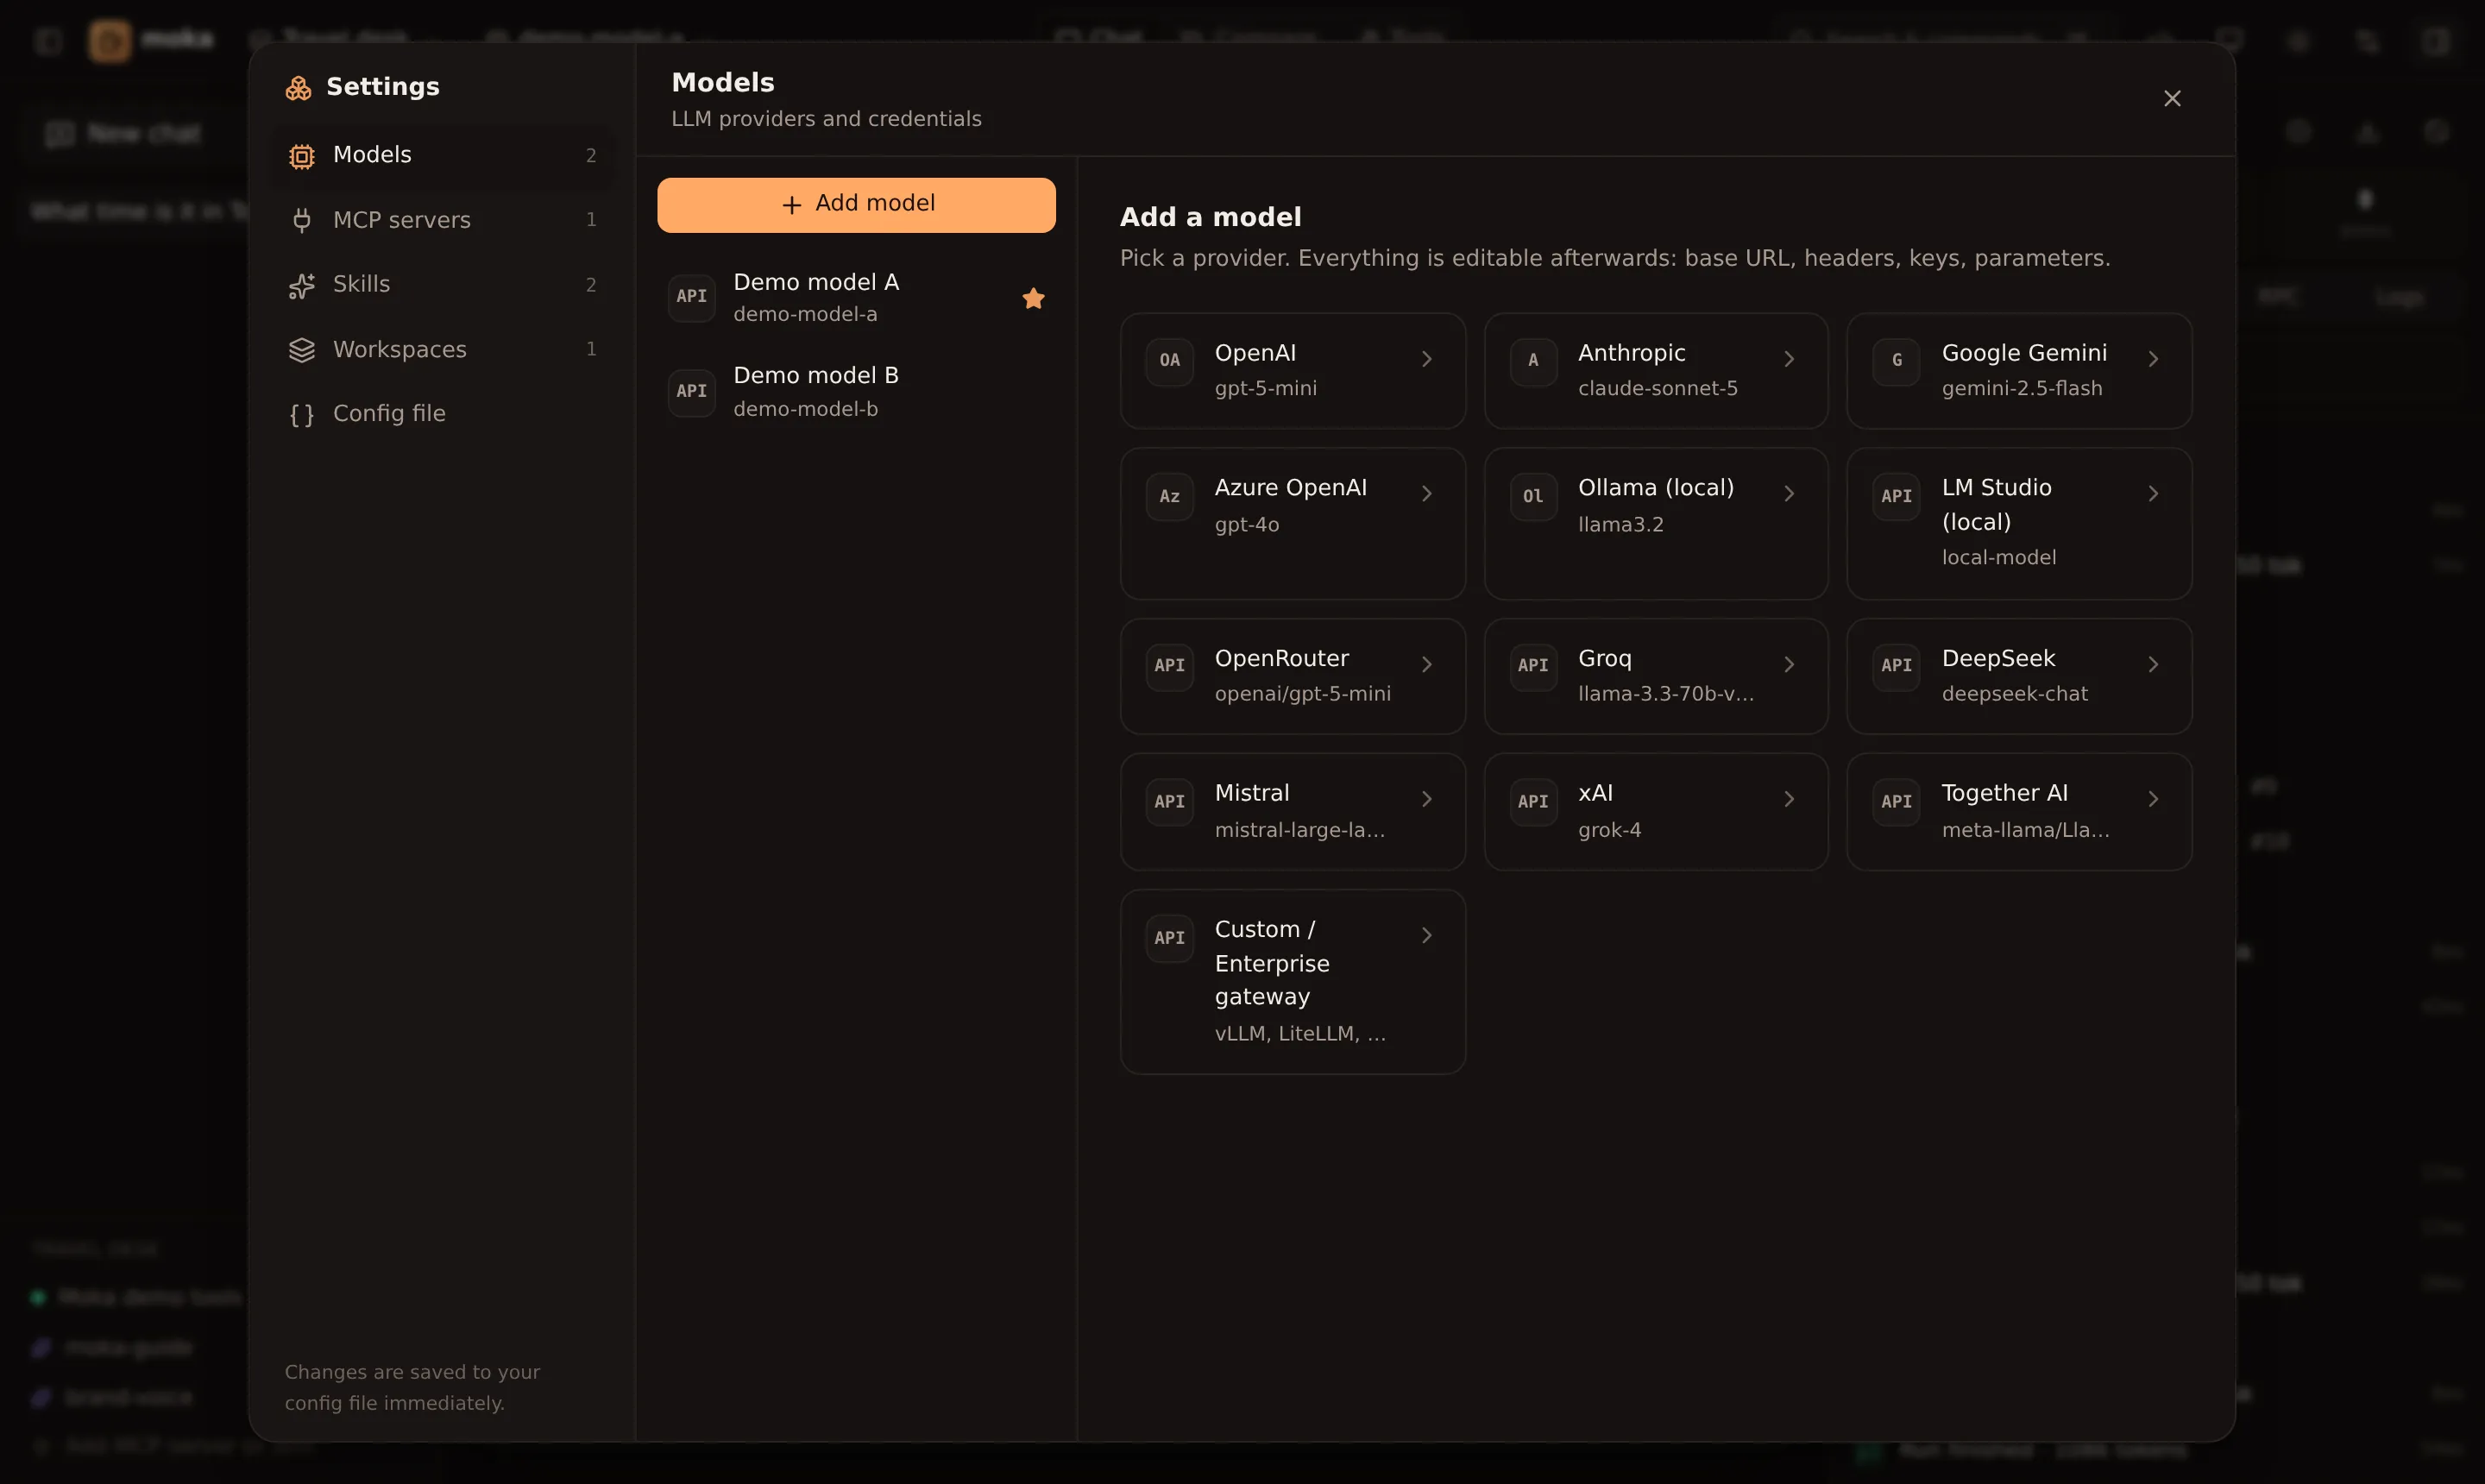Click the braces icon beside Config file

tap(301, 415)
